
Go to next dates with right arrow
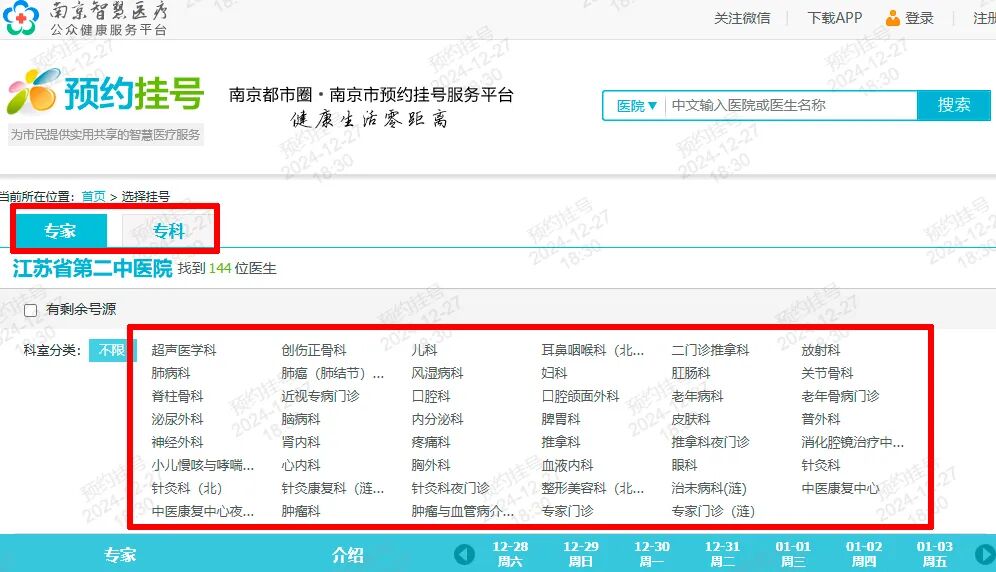[x=985, y=554]
